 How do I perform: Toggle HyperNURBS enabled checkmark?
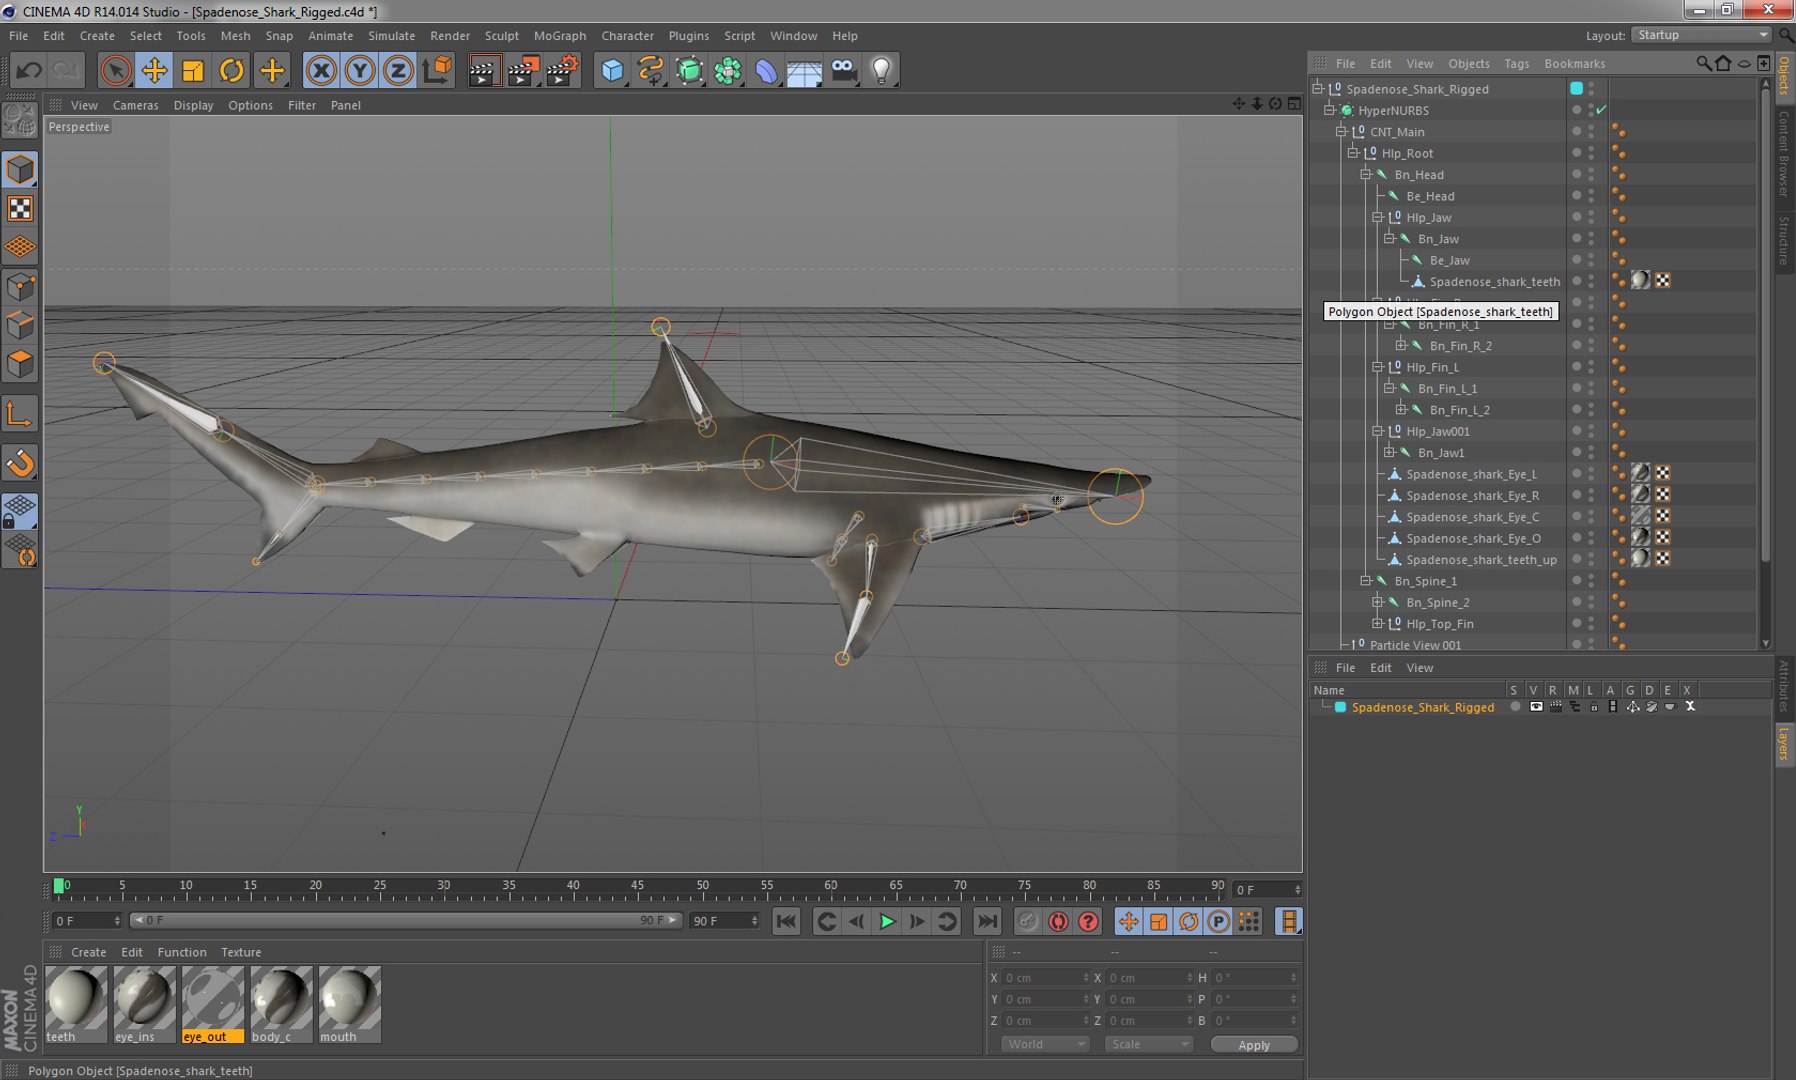point(1602,110)
